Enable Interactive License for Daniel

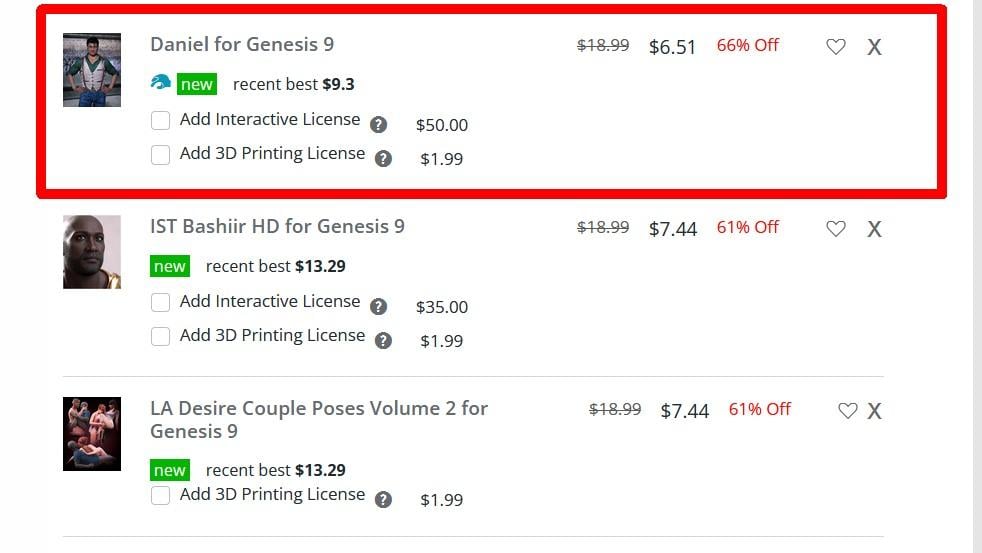160,121
